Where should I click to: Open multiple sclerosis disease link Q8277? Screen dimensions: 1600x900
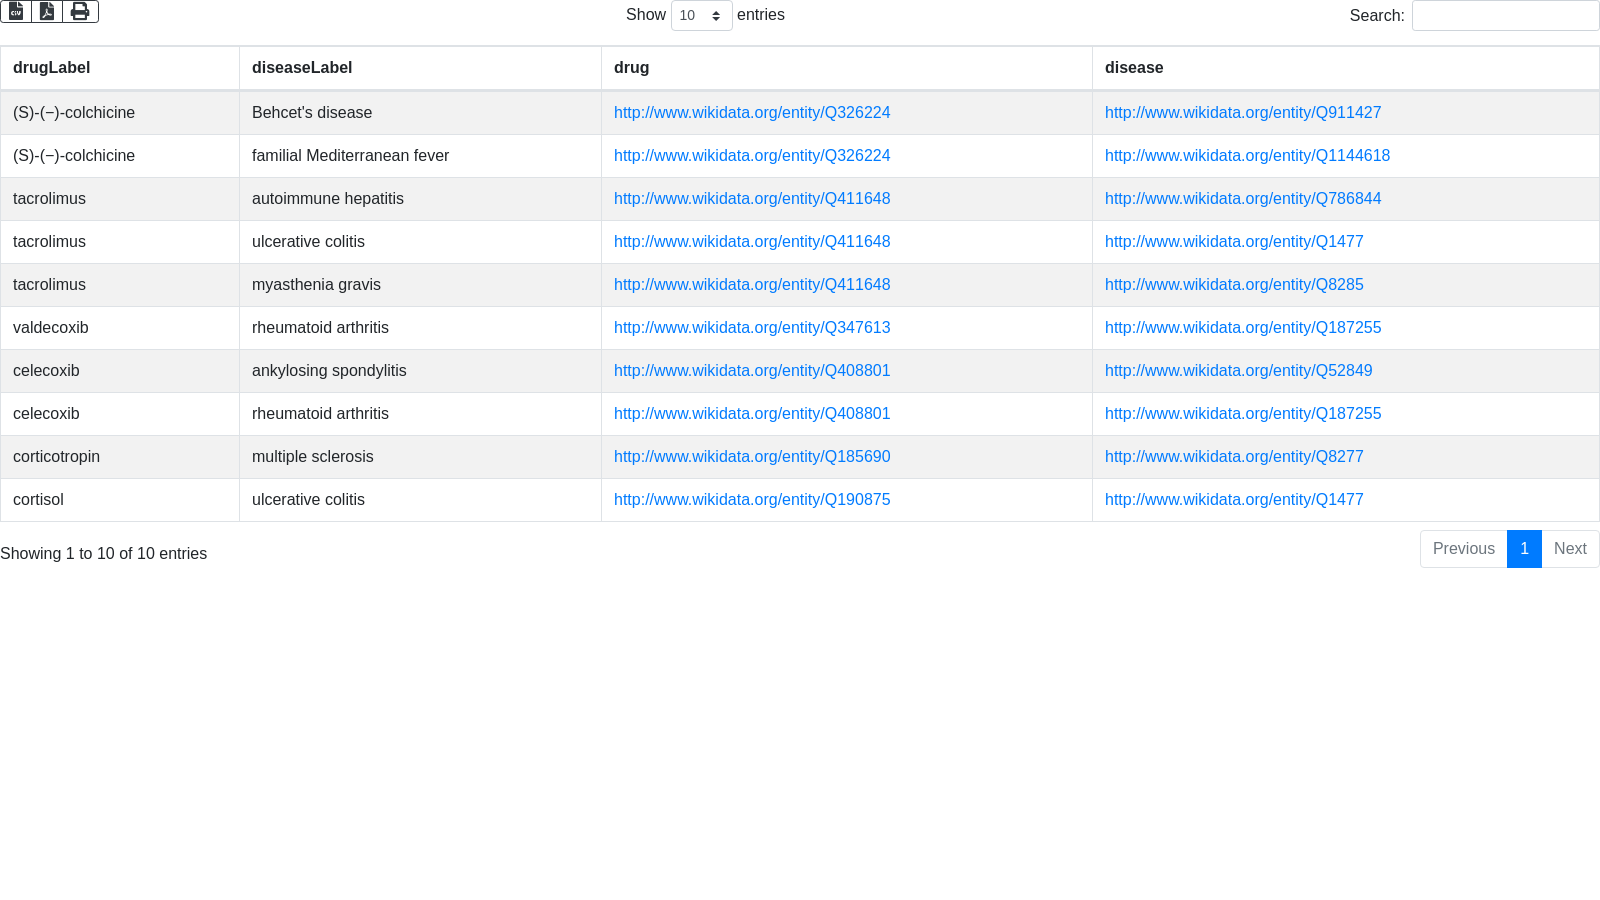[x=1234, y=457]
